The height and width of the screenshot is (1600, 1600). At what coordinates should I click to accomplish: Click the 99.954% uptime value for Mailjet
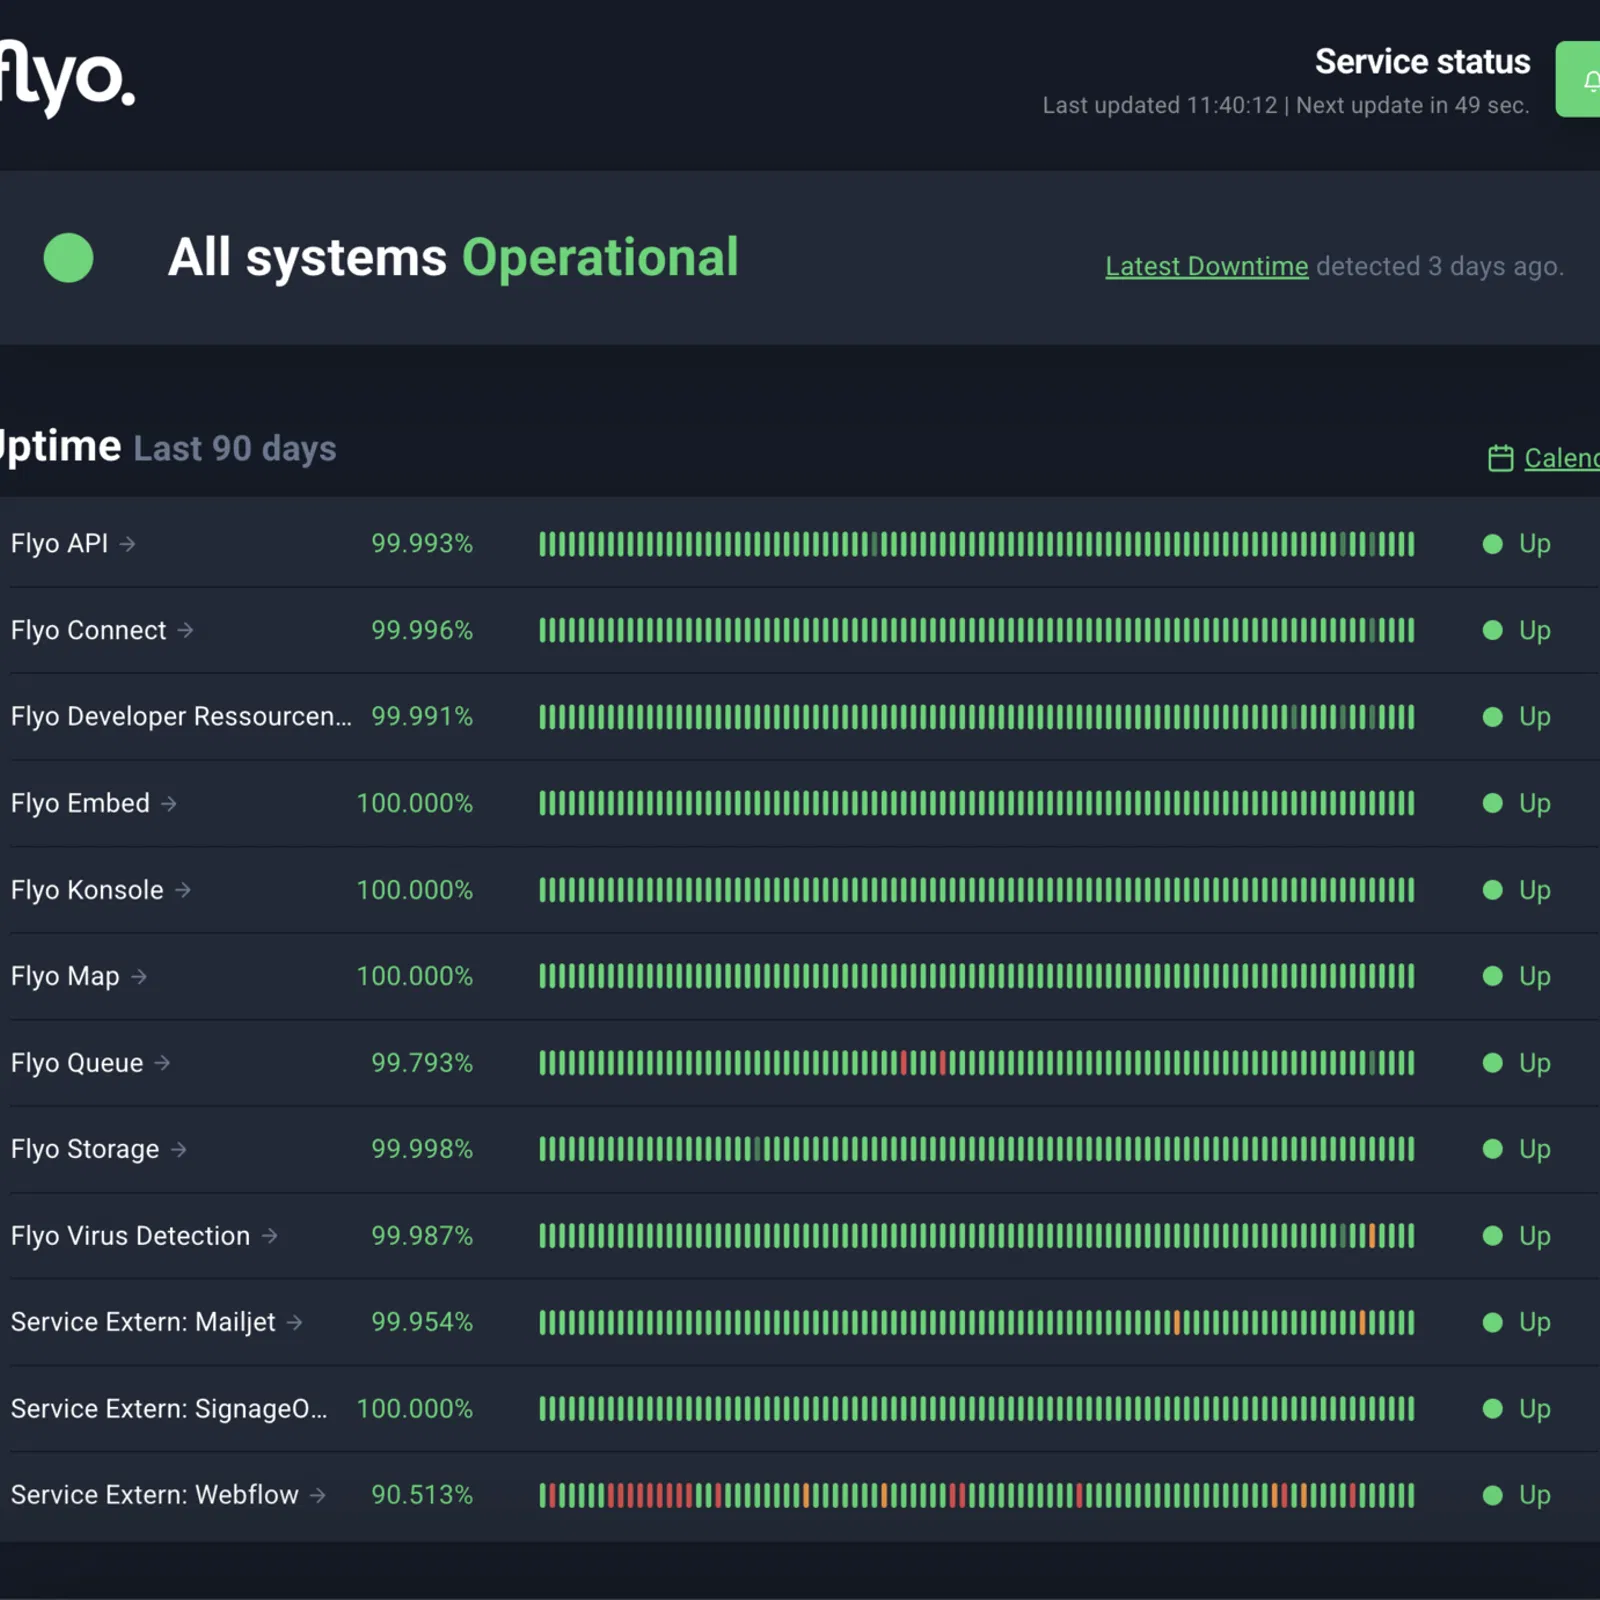422,1322
